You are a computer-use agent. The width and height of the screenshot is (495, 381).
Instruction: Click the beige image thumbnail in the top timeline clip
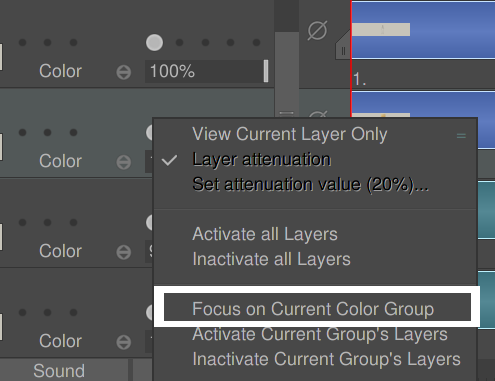point(381,30)
